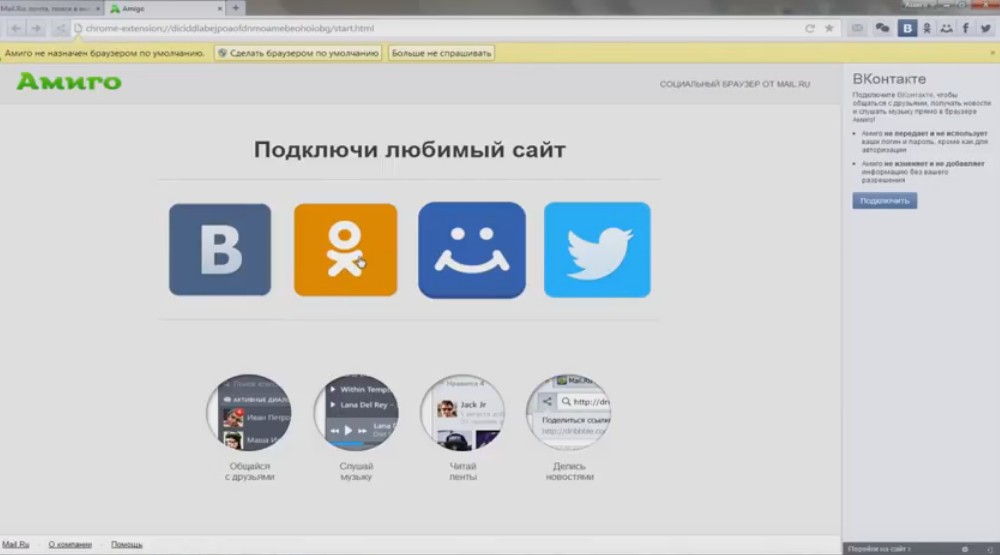Open Facebook toolbar icon

click(x=966, y=28)
